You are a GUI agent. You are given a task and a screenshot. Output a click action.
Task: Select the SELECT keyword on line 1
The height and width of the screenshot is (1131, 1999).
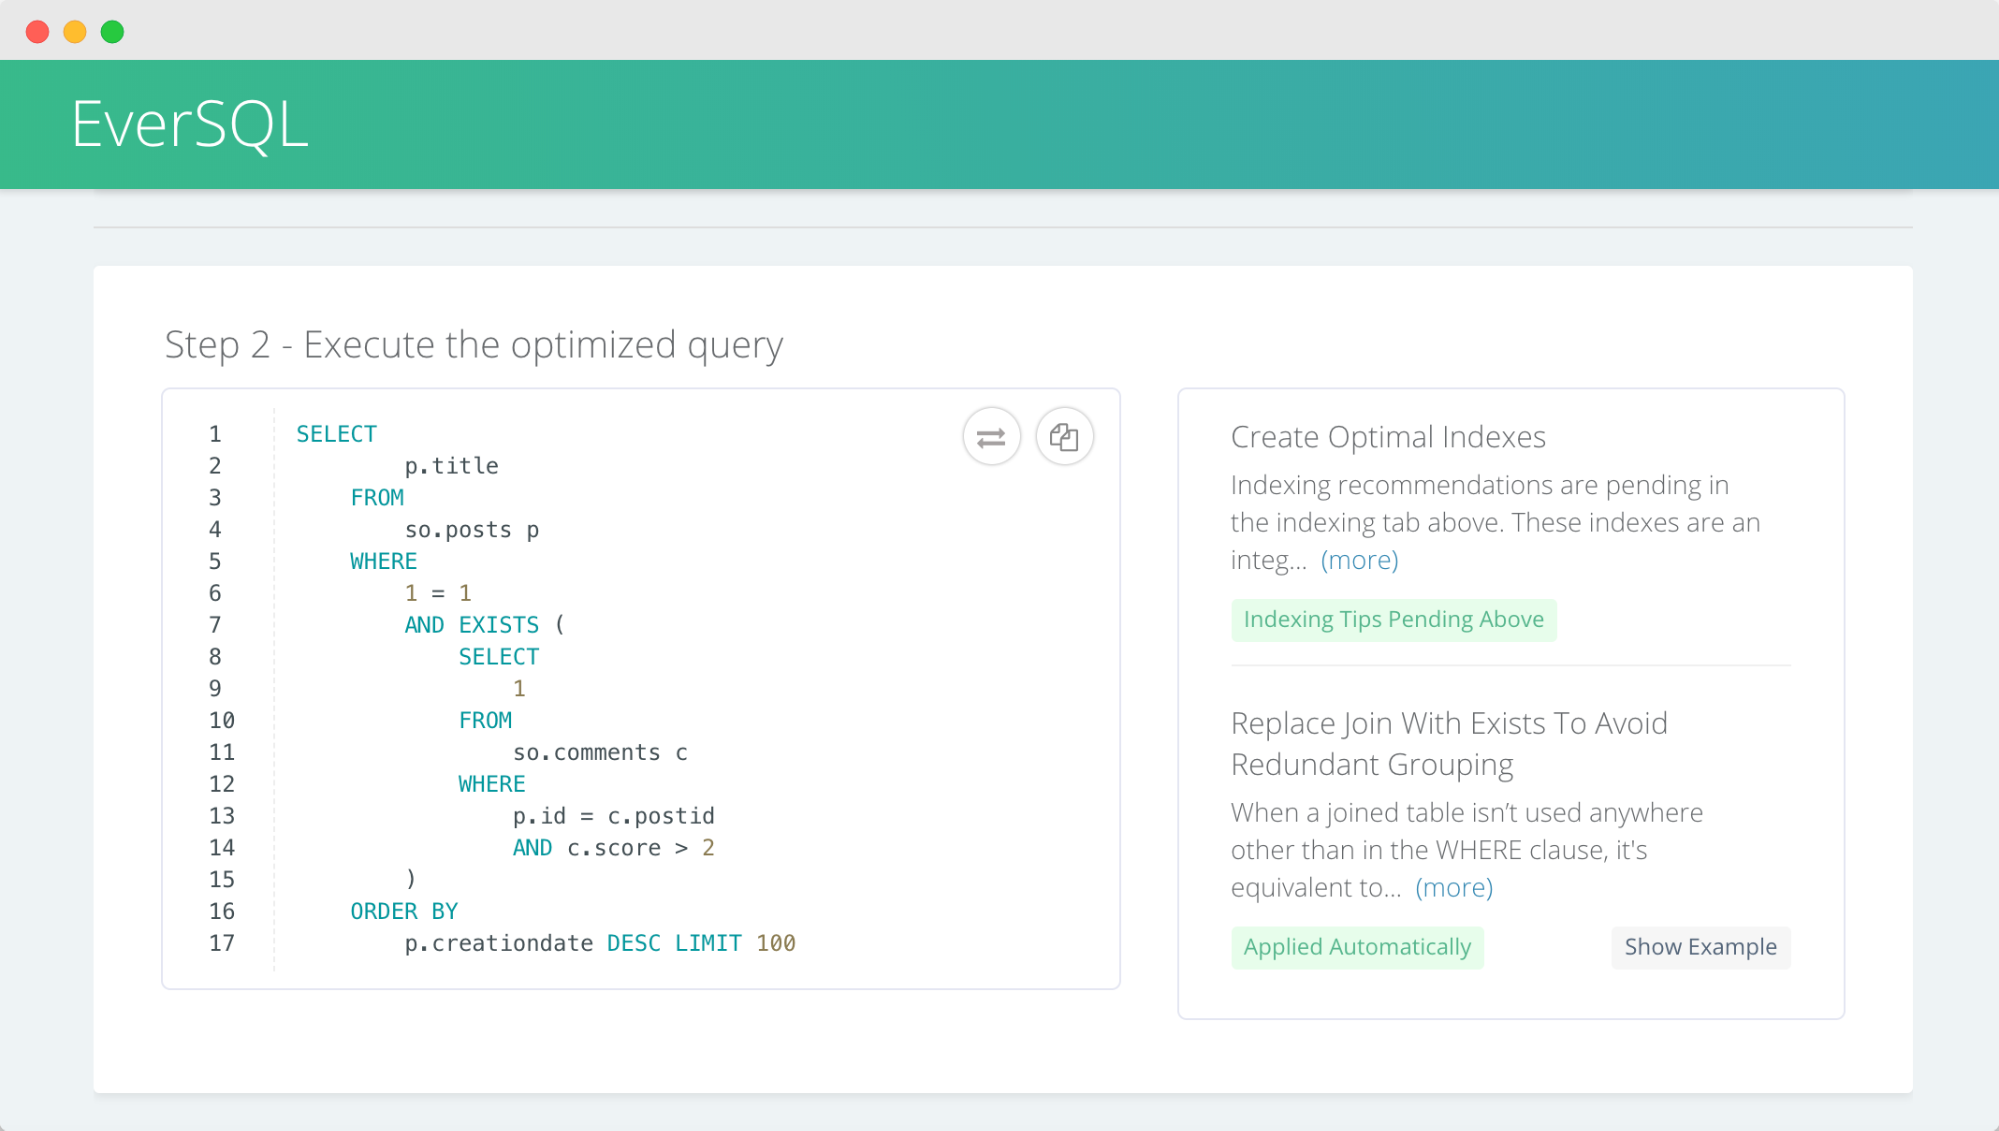[335, 433]
